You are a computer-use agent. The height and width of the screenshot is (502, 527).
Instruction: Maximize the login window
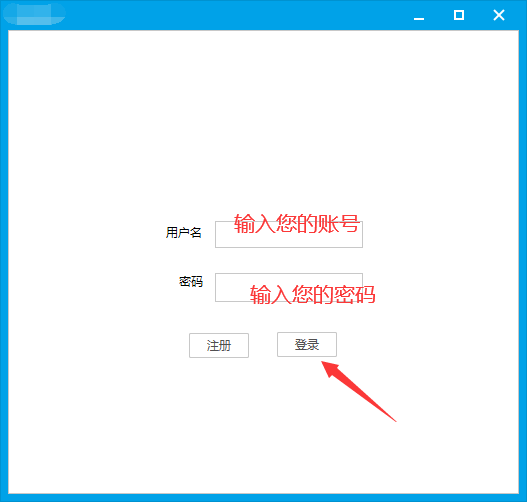[x=459, y=15]
